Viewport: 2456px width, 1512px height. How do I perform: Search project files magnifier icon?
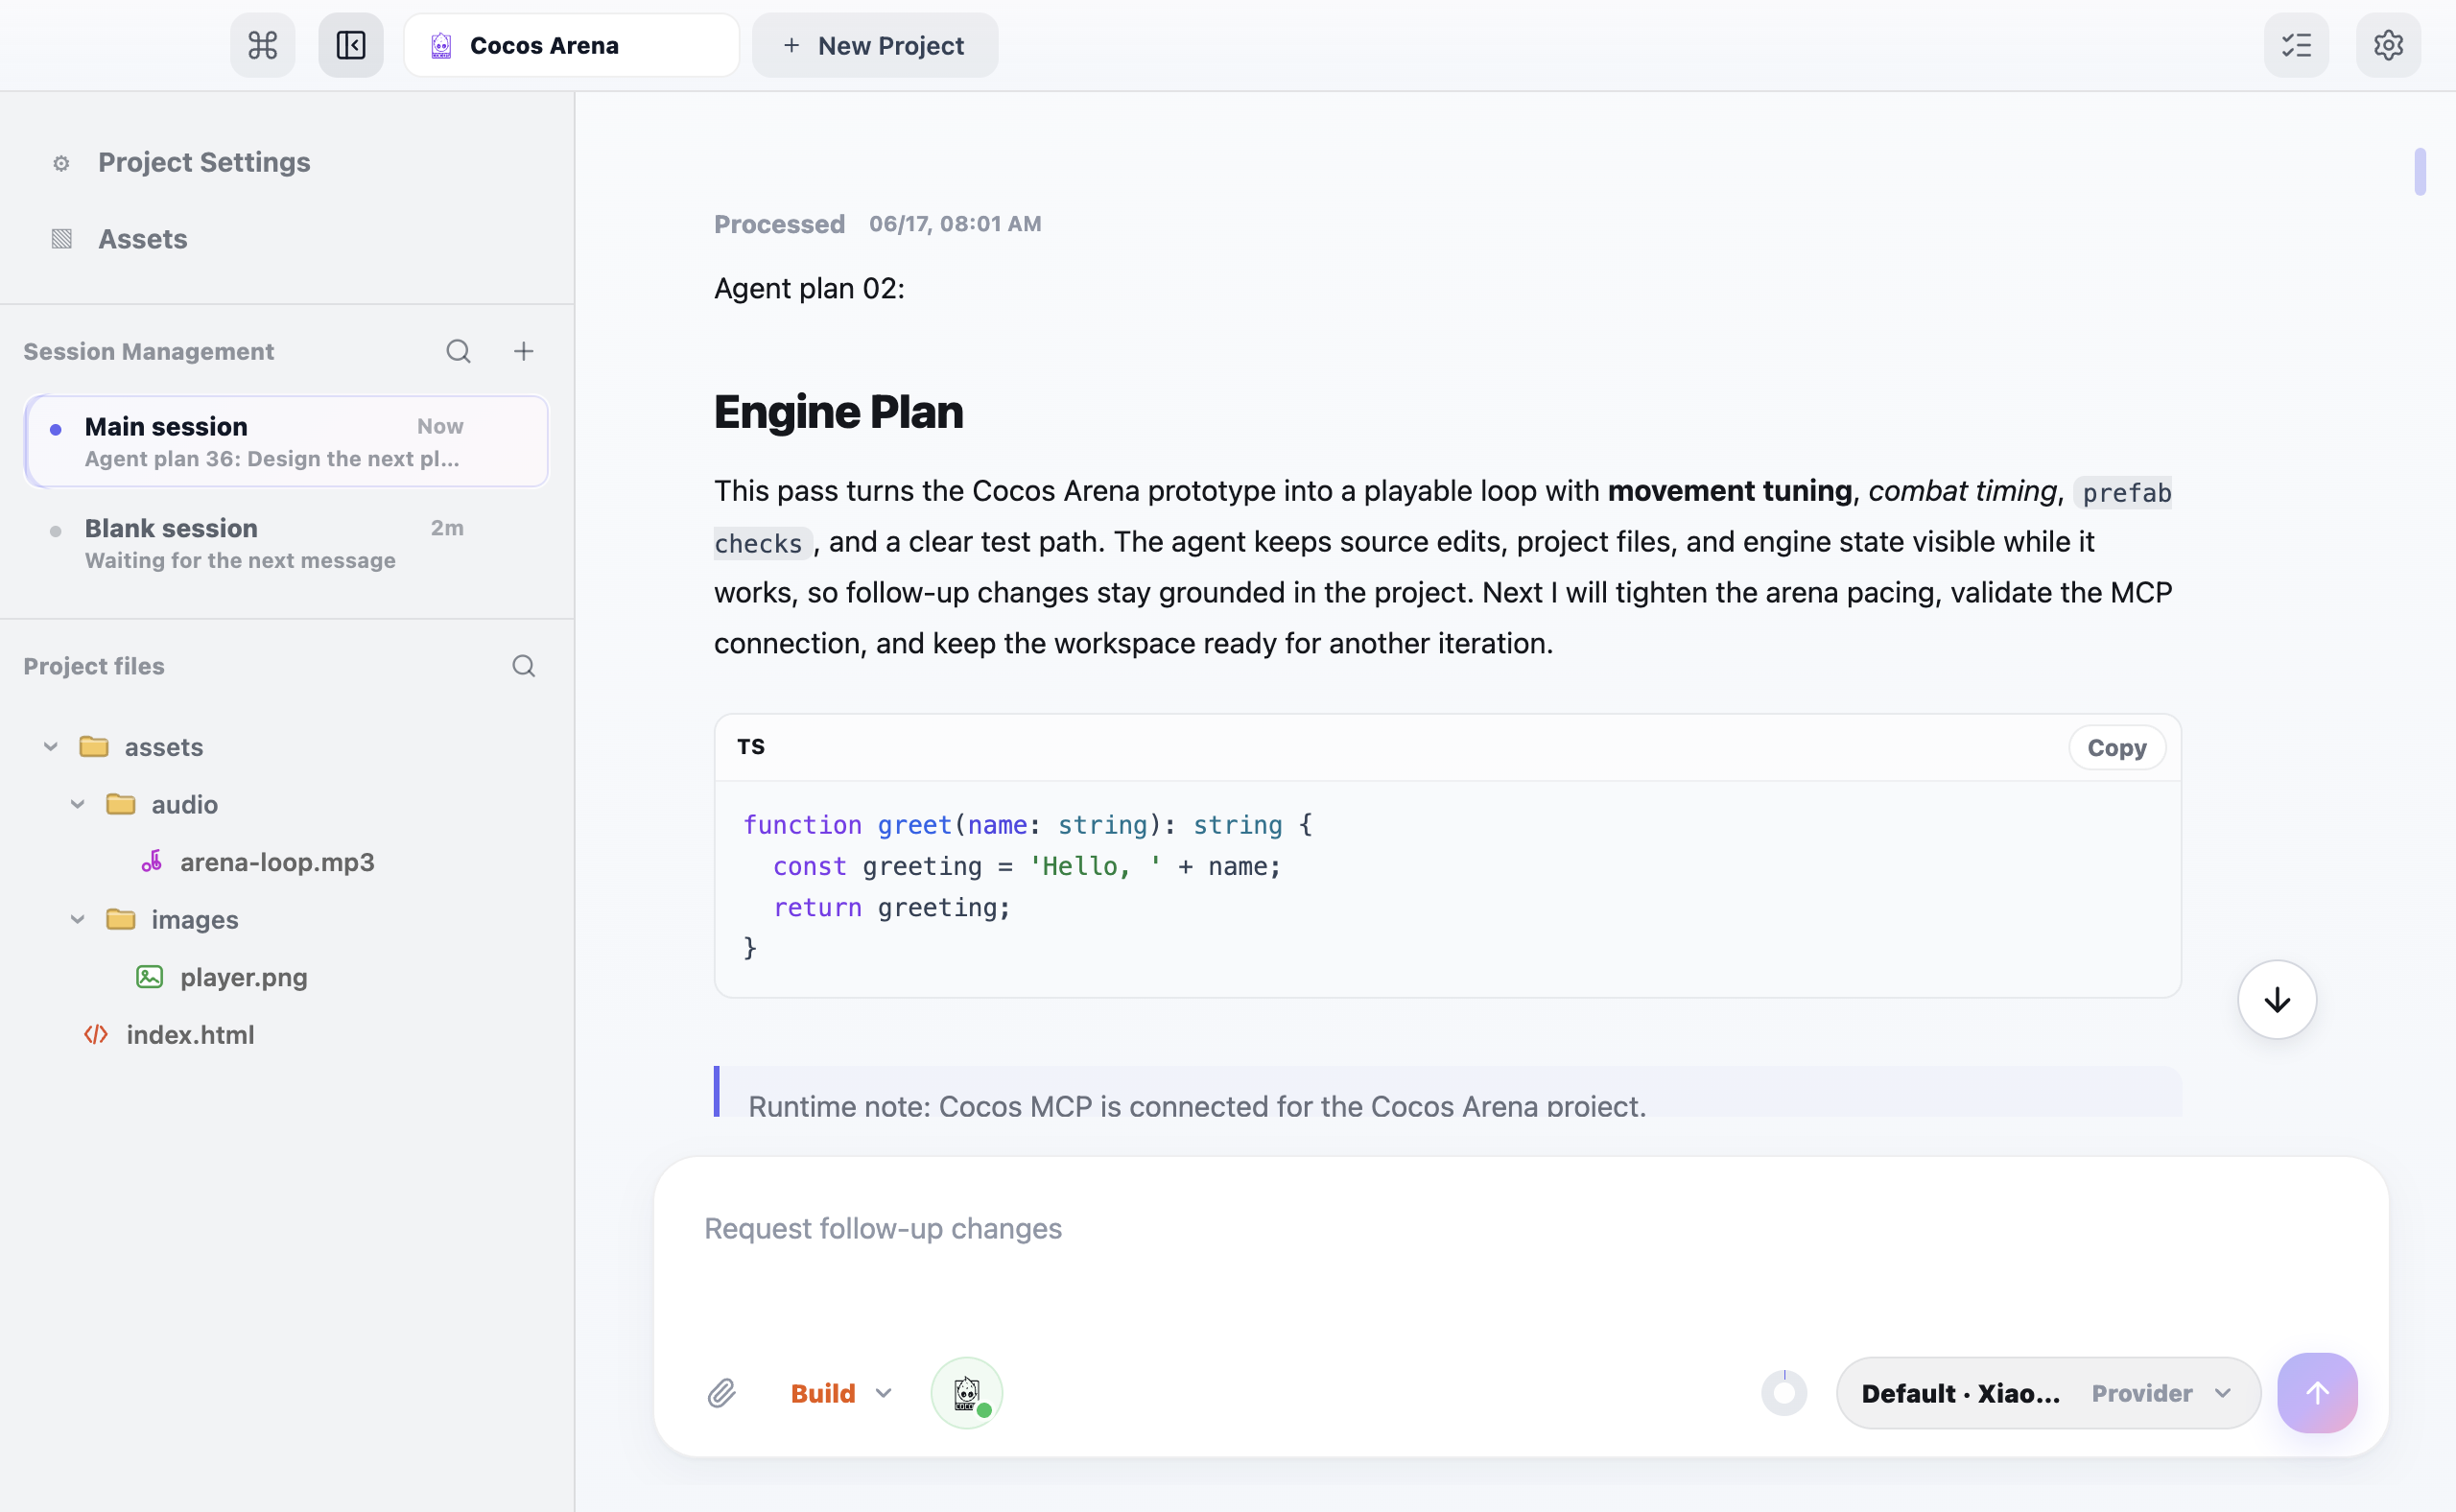[x=523, y=666]
